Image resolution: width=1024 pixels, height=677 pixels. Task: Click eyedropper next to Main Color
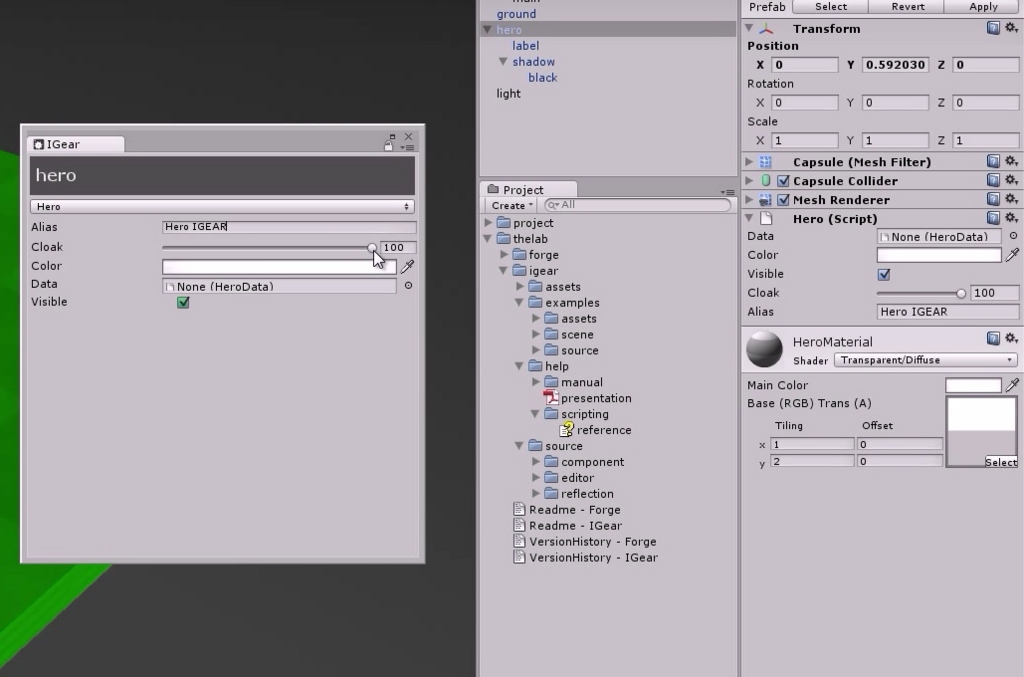pos(1012,385)
